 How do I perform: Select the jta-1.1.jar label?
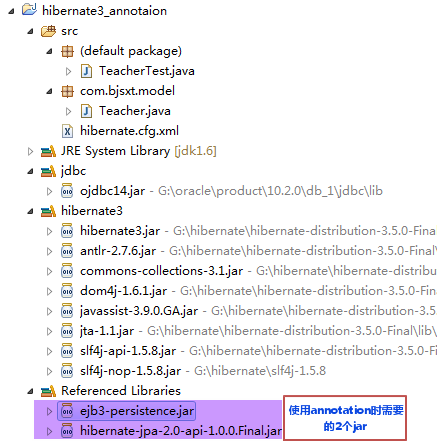coord(107,331)
